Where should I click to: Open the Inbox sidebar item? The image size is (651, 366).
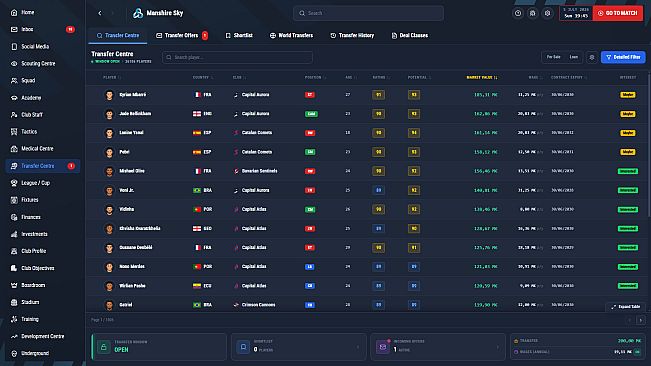point(42,29)
